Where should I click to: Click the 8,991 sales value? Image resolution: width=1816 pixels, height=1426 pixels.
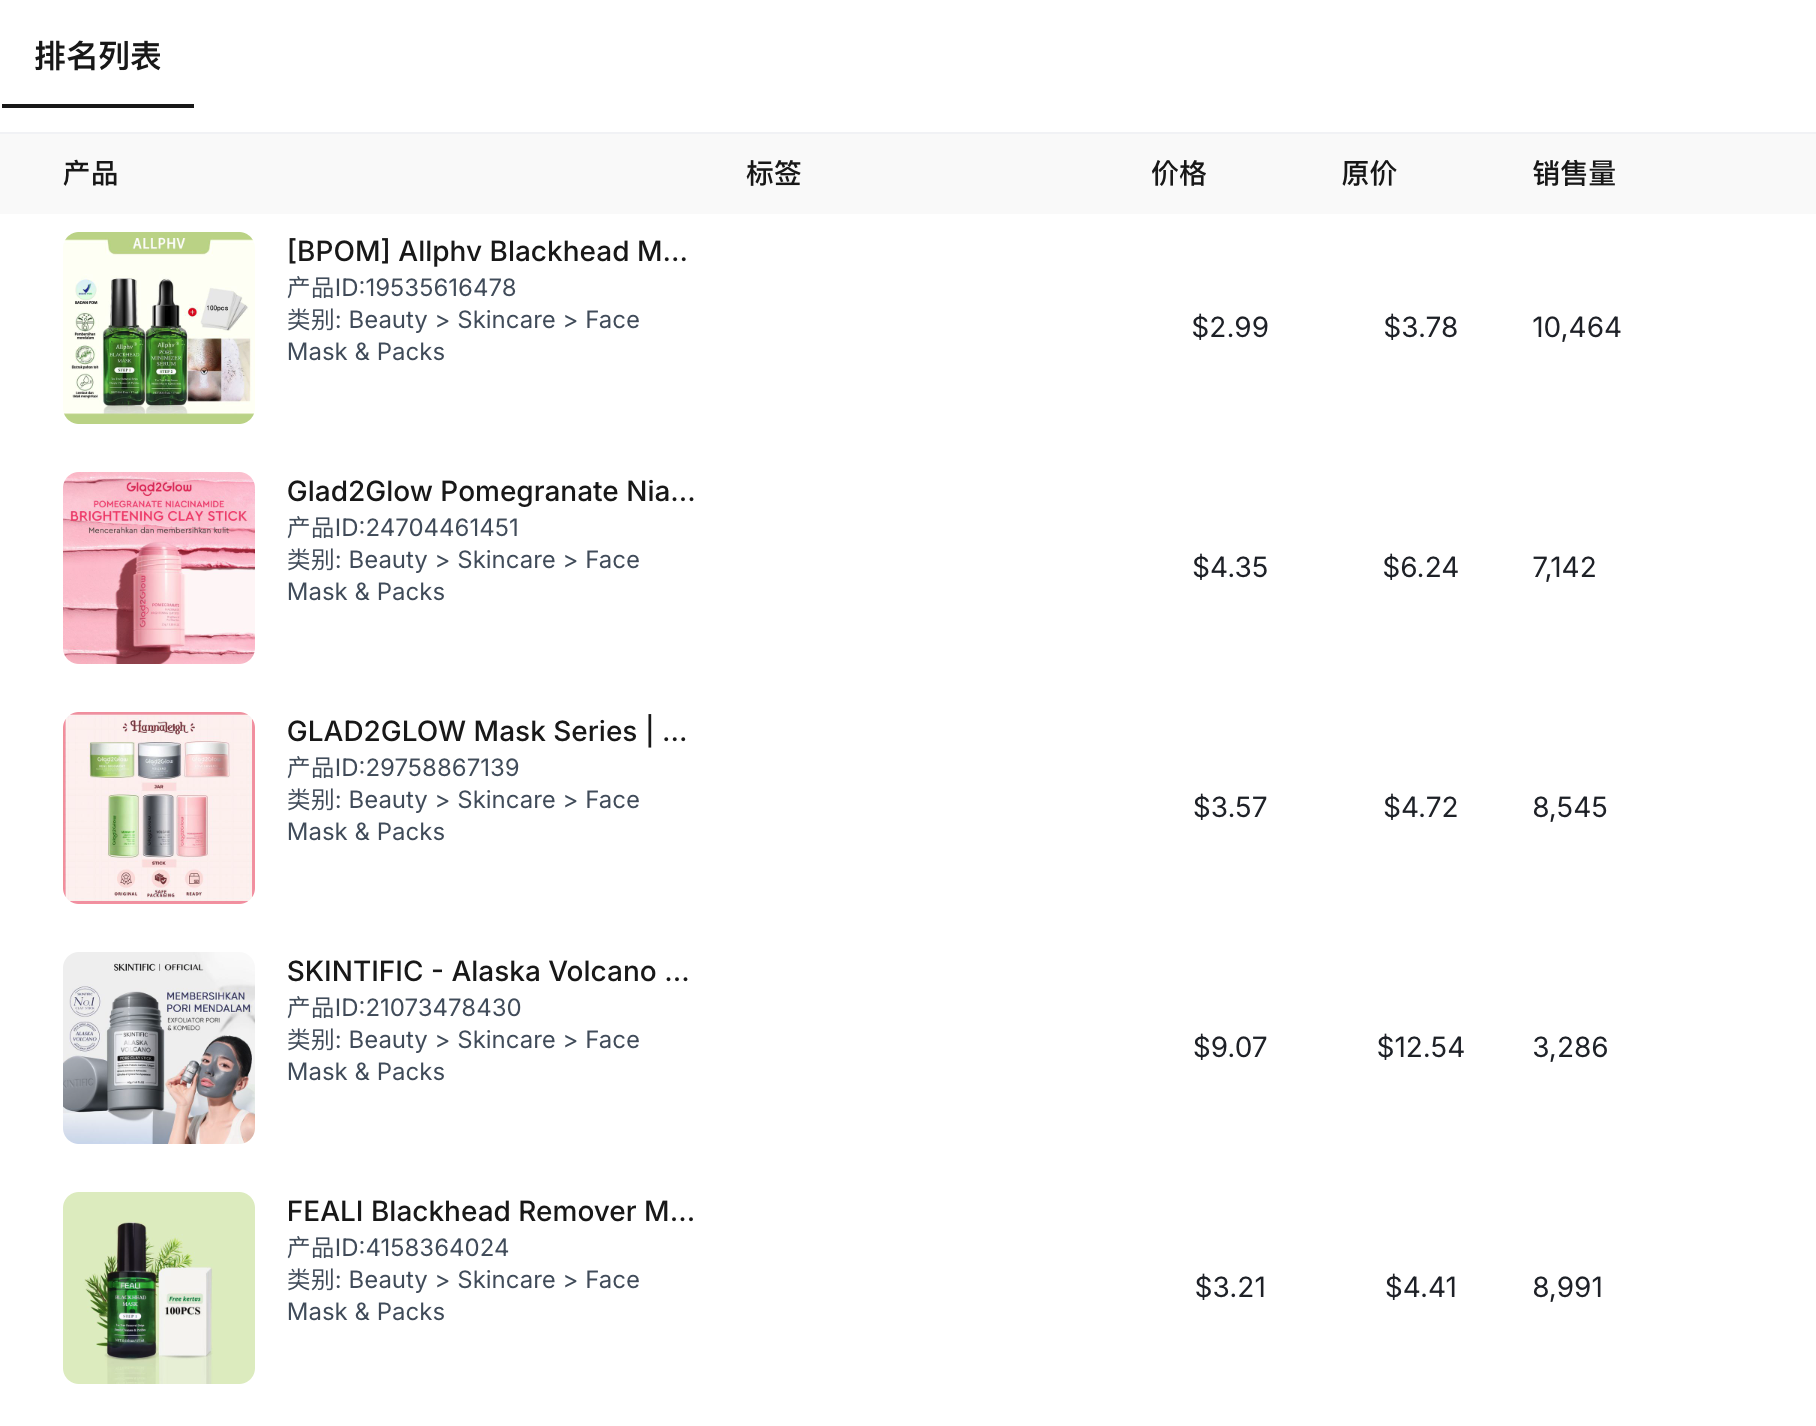[x=1568, y=1287]
